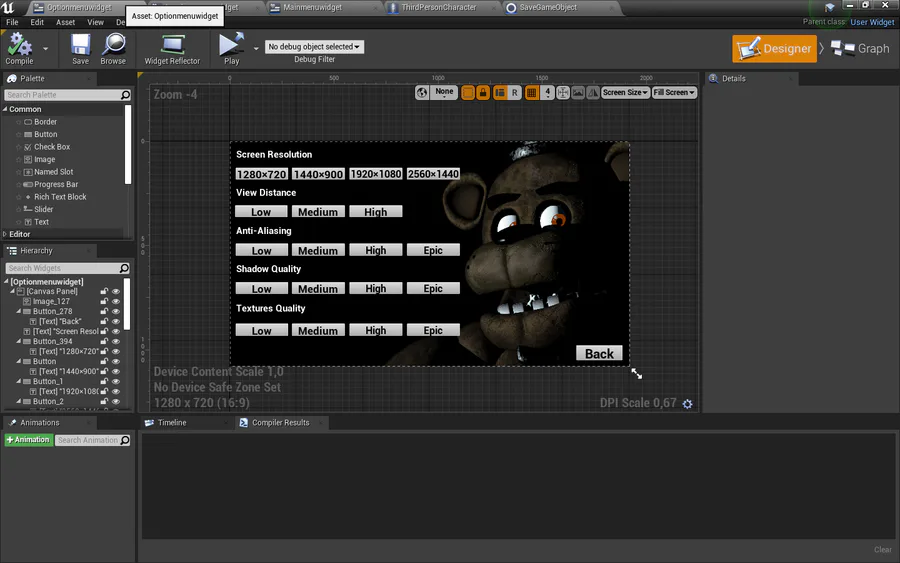
Task: Switch to Mainmenuwidget tab
Action: click(x=312, y=7)
